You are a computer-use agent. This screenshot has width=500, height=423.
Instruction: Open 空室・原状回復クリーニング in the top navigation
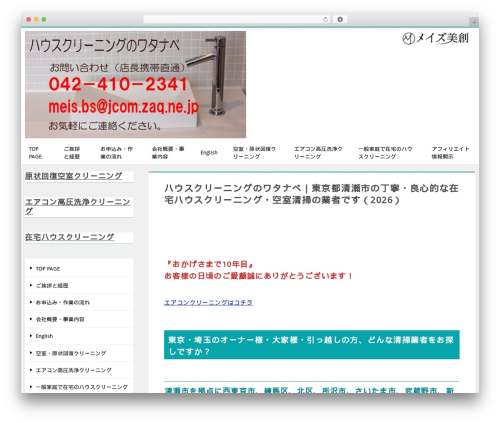[x=254, y=153]
